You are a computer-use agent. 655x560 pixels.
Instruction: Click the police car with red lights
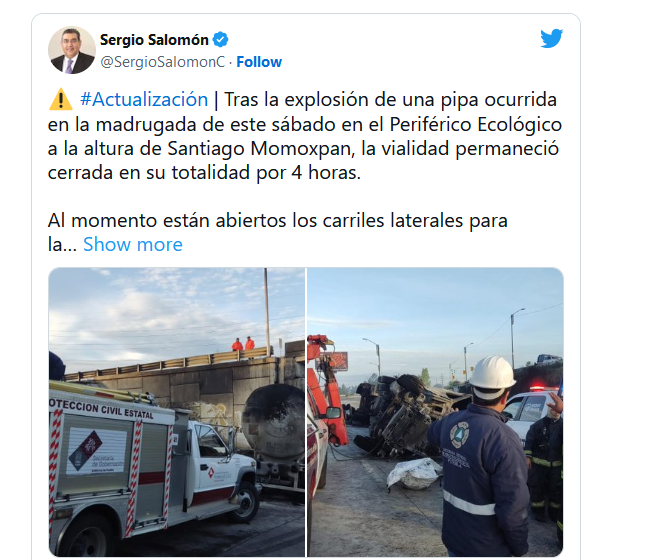click(x=531, y=409)
